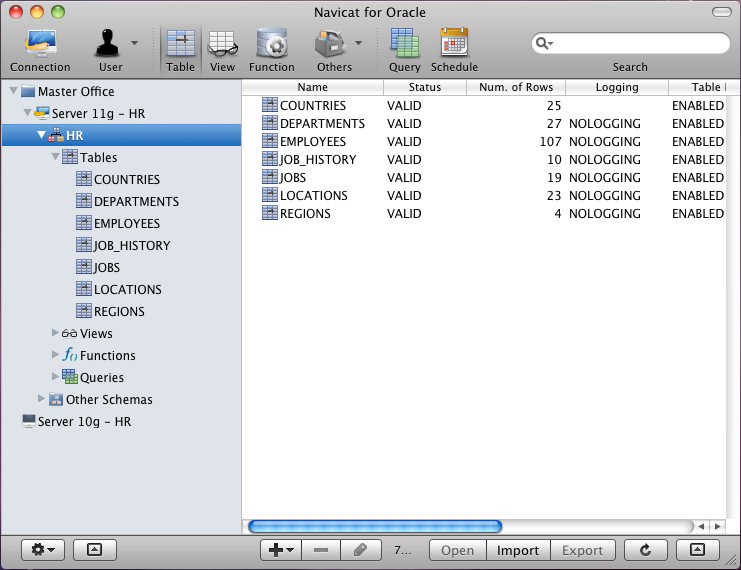Expand the Other Schemas node
The width and height of the screenshot is (741, 570).
click(x=42, y=398)
